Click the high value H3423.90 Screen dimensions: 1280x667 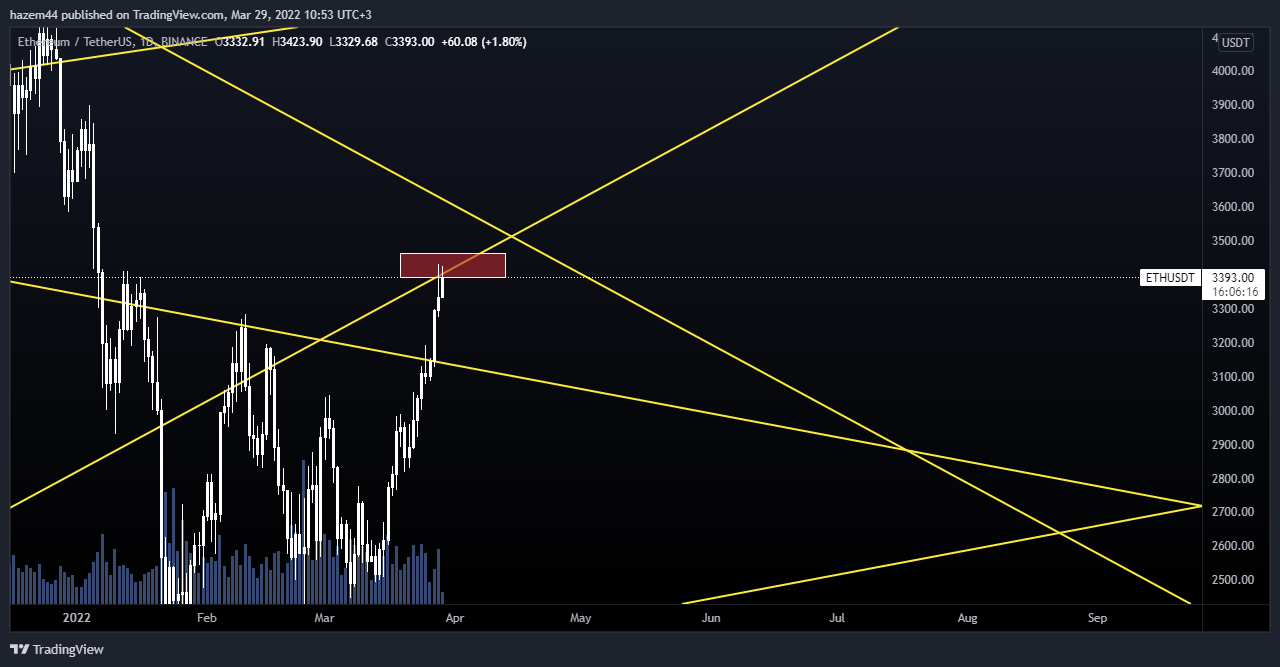click(x=296, y=42)
